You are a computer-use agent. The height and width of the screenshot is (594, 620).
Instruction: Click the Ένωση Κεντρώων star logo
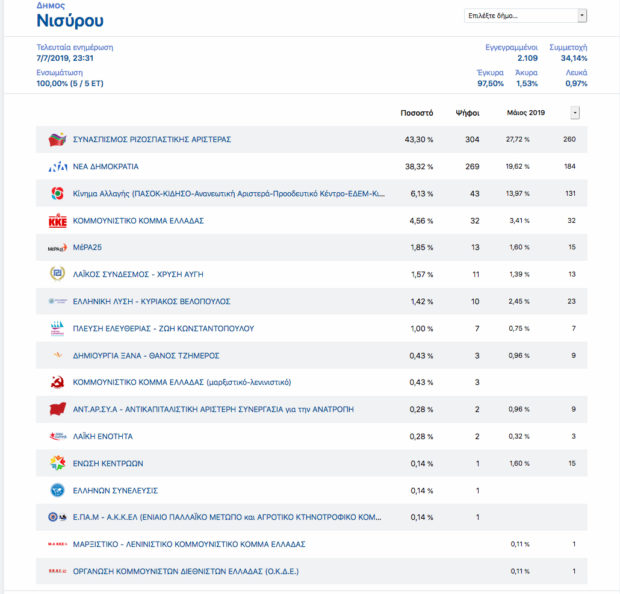(57, 463)
